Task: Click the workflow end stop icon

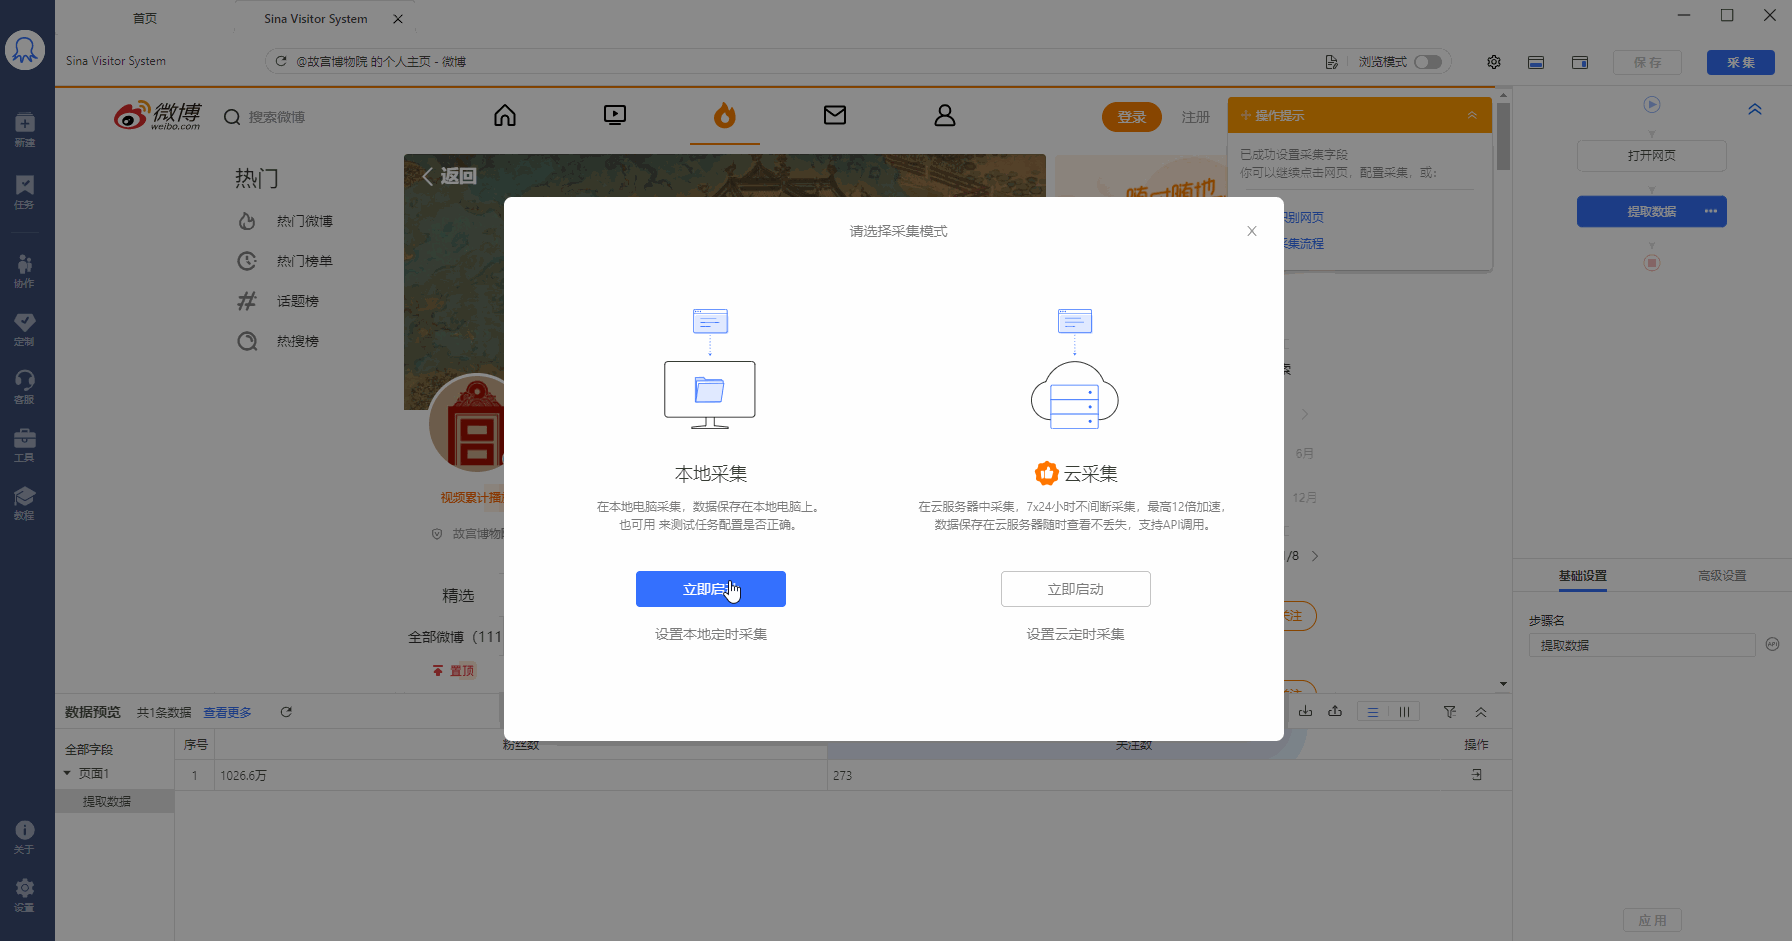Action: [1652, 263]
